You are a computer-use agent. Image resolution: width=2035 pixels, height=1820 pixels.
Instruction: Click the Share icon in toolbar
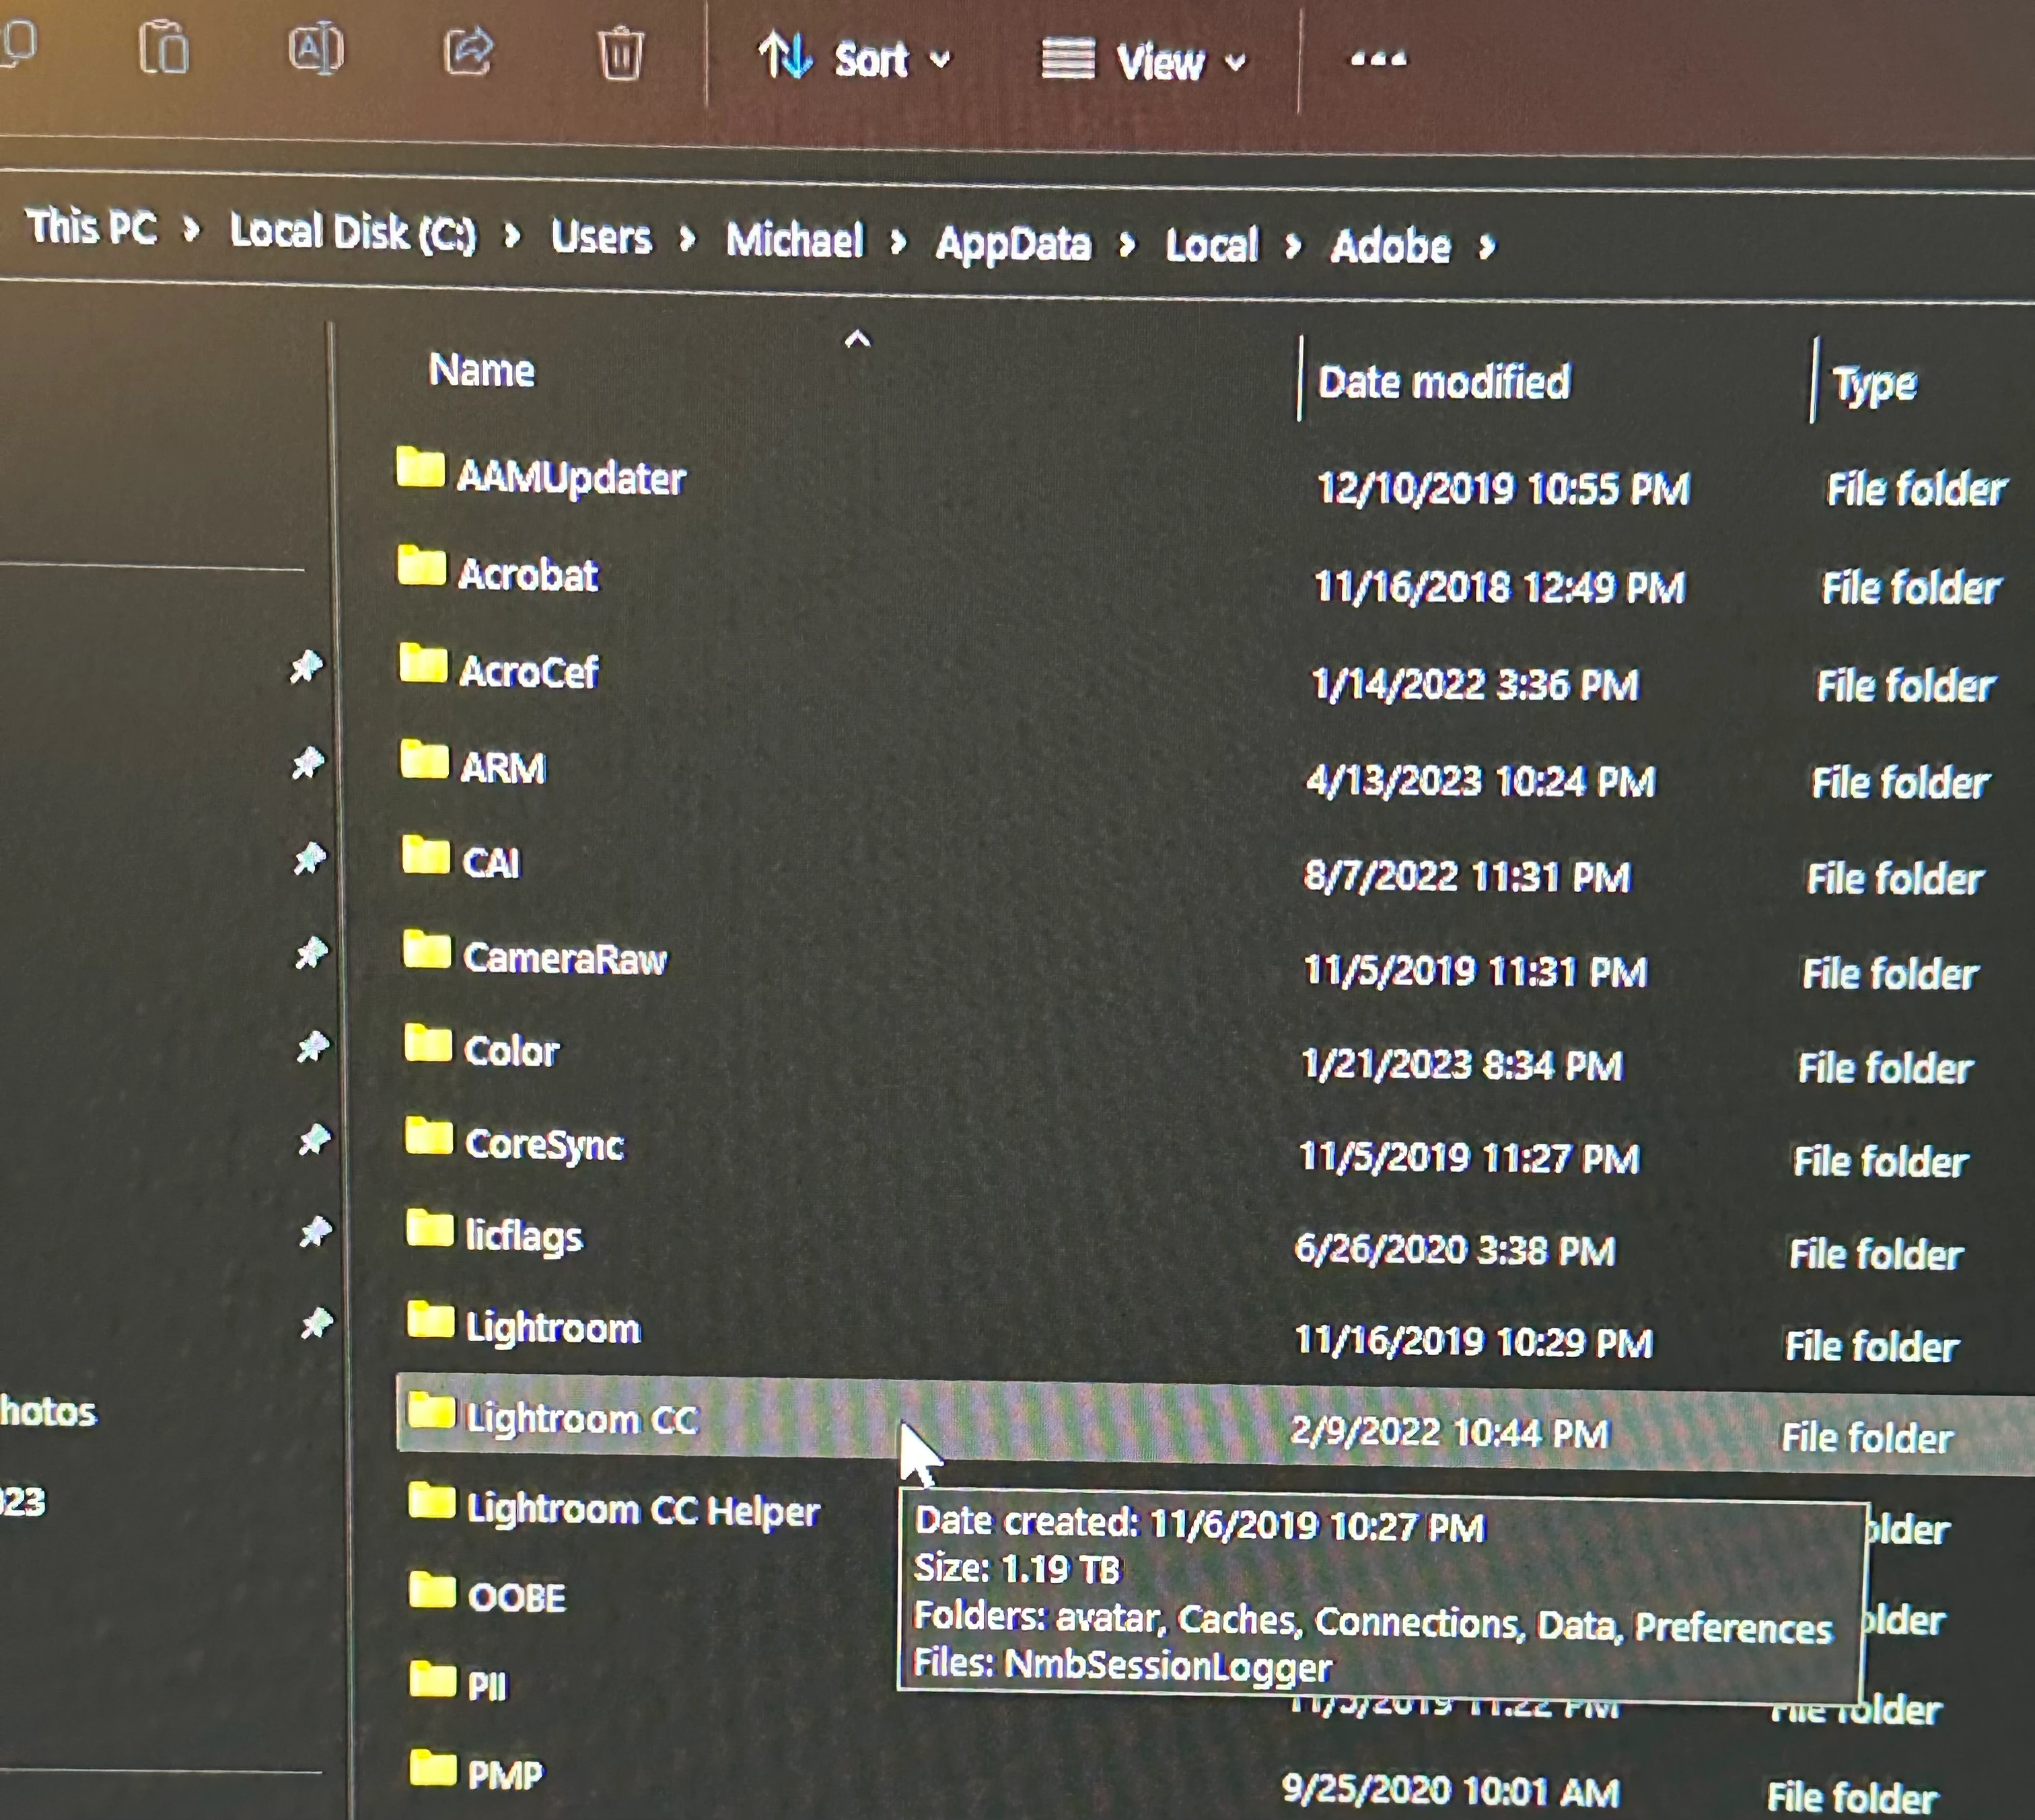[x=468, y=52]
